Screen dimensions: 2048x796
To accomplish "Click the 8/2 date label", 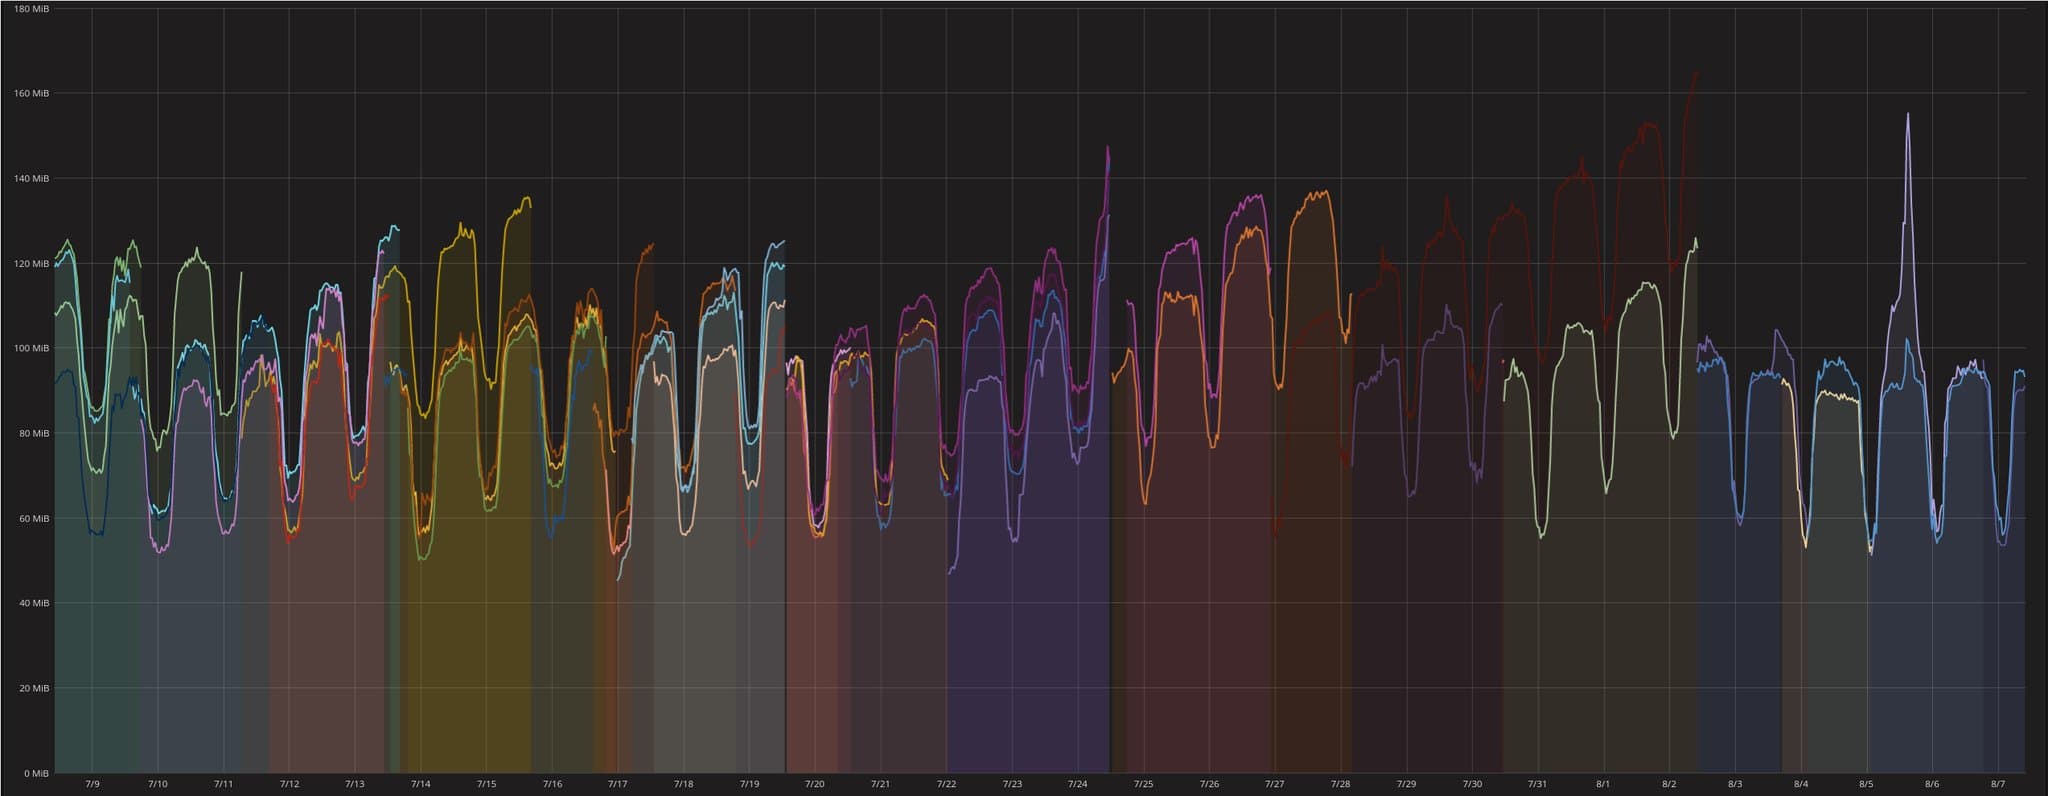I will click(1669, 784).
